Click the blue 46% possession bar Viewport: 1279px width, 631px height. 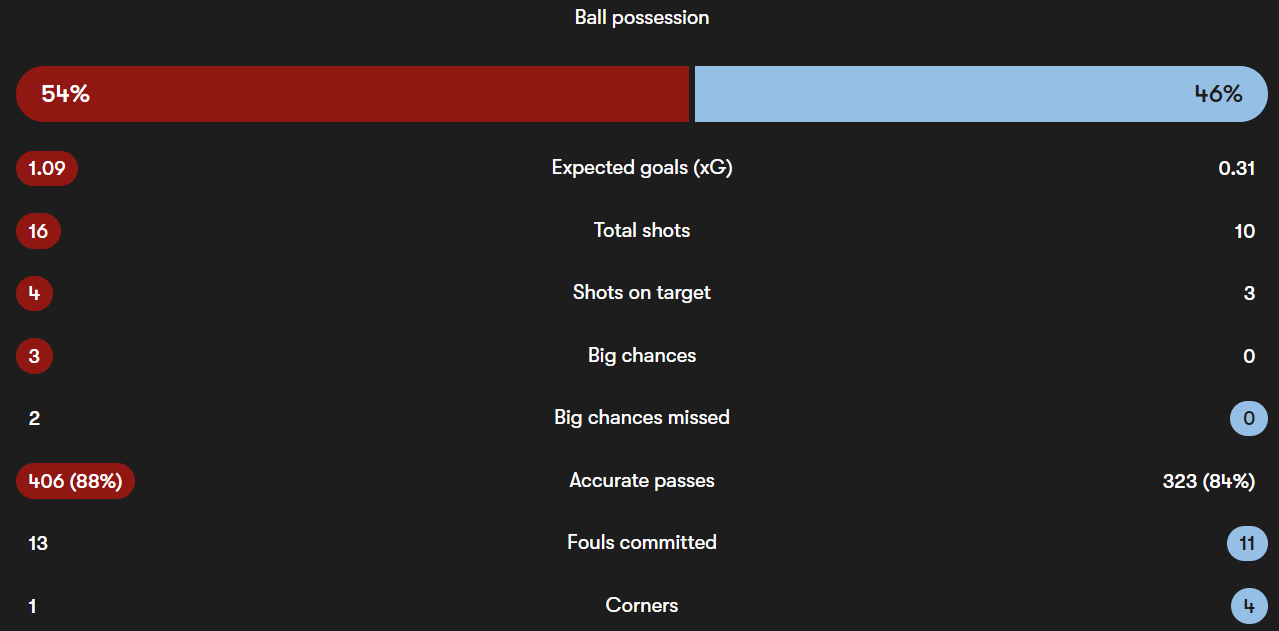[980, 94]
